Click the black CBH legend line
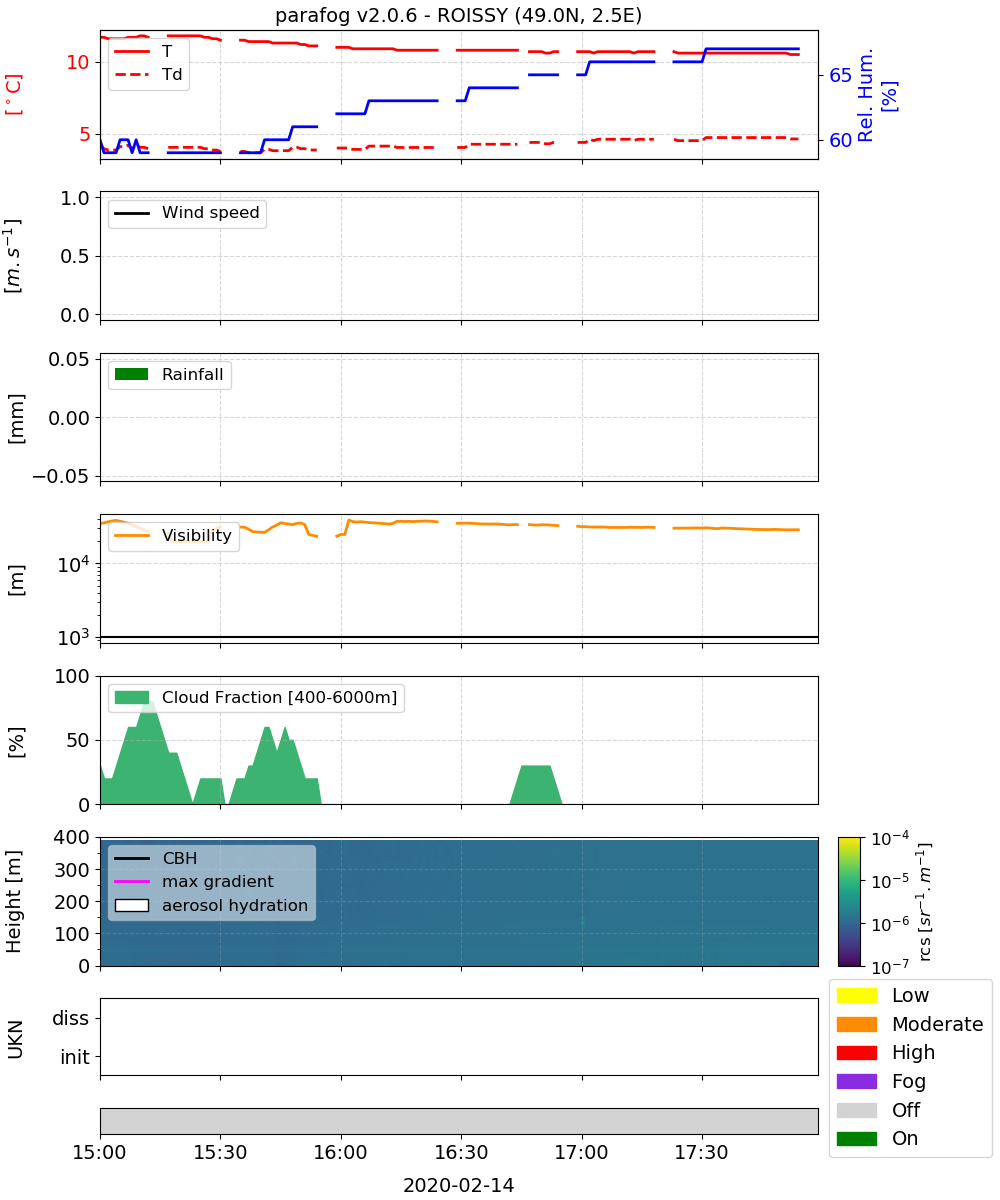1000x1200 pixels. click(x=132, y=858)
